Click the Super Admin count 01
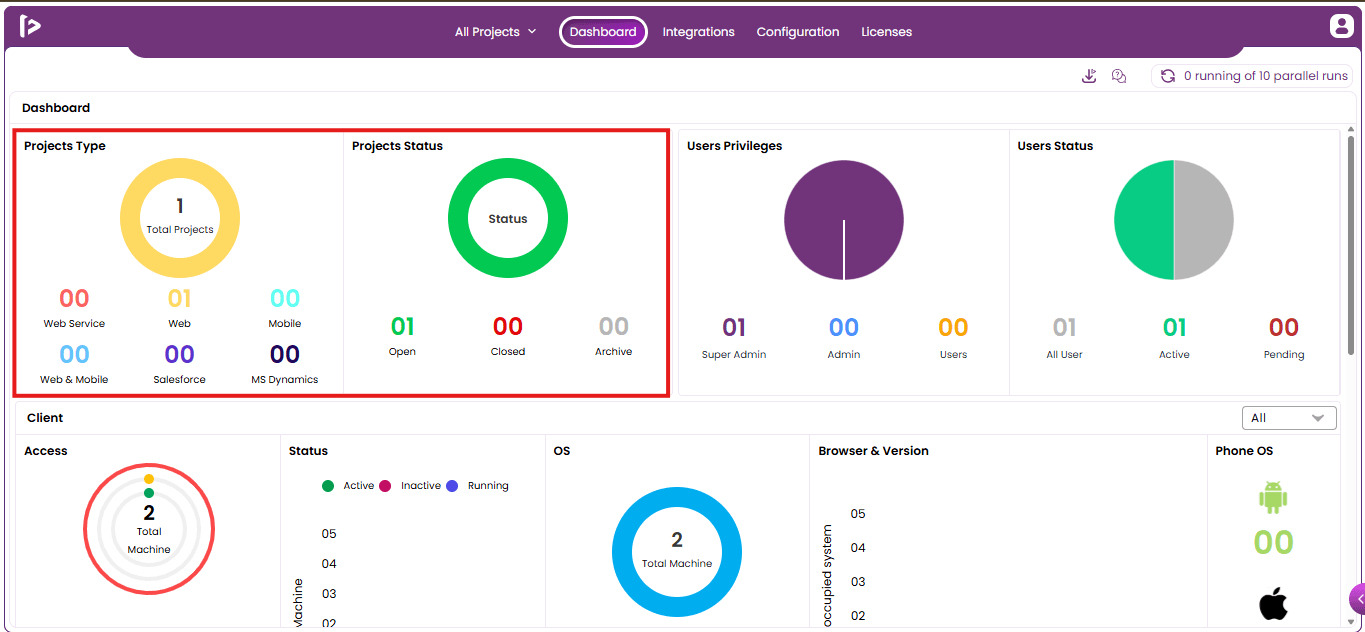 [734, 327]
